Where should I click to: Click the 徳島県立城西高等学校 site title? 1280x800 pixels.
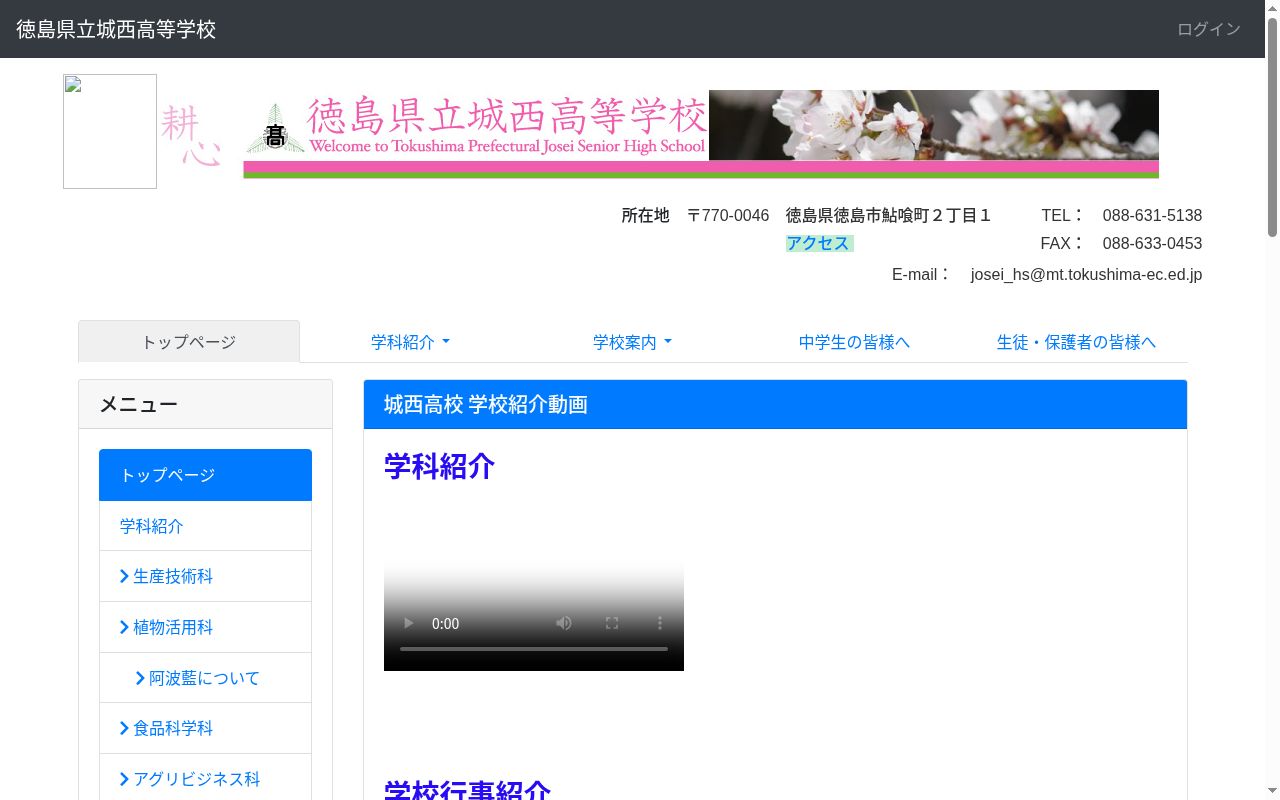tap(116, 29)
